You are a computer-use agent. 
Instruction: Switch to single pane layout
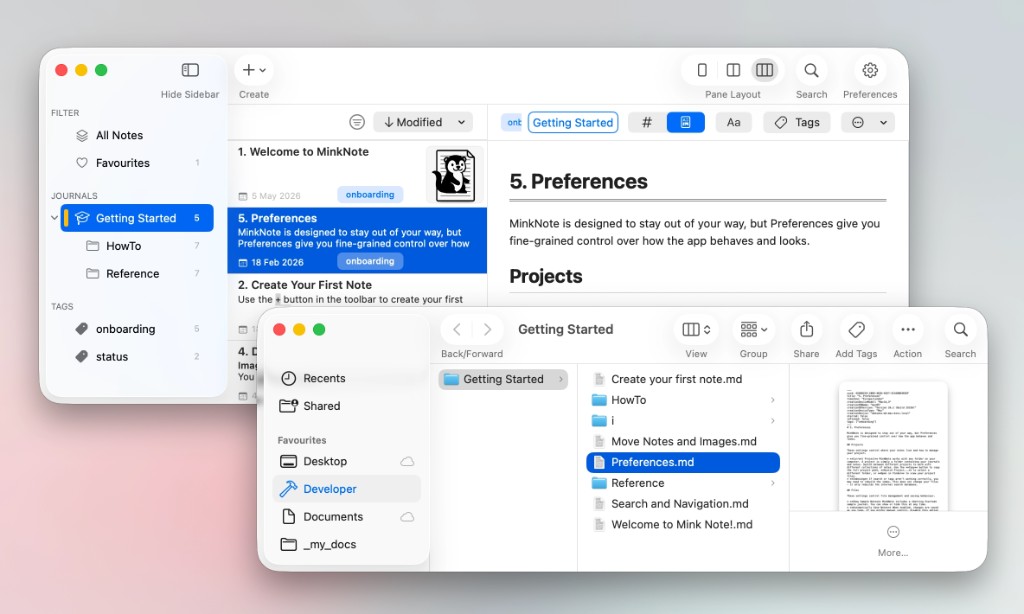(702, 70)
